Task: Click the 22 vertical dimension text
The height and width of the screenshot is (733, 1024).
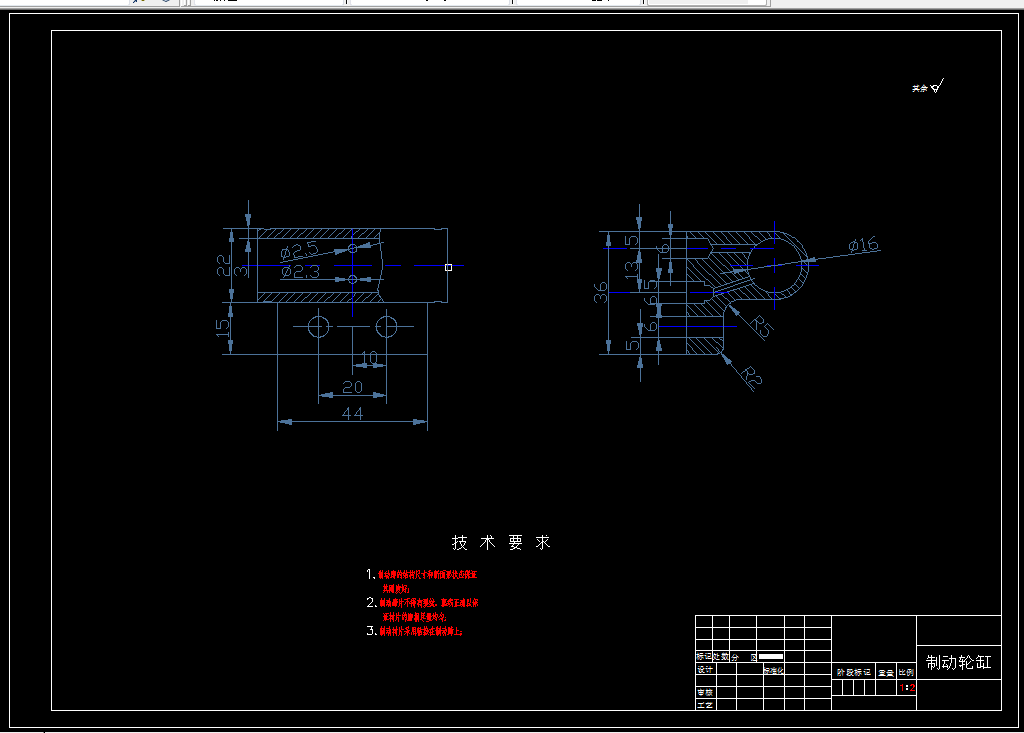Action: click(x=224, y=265)
